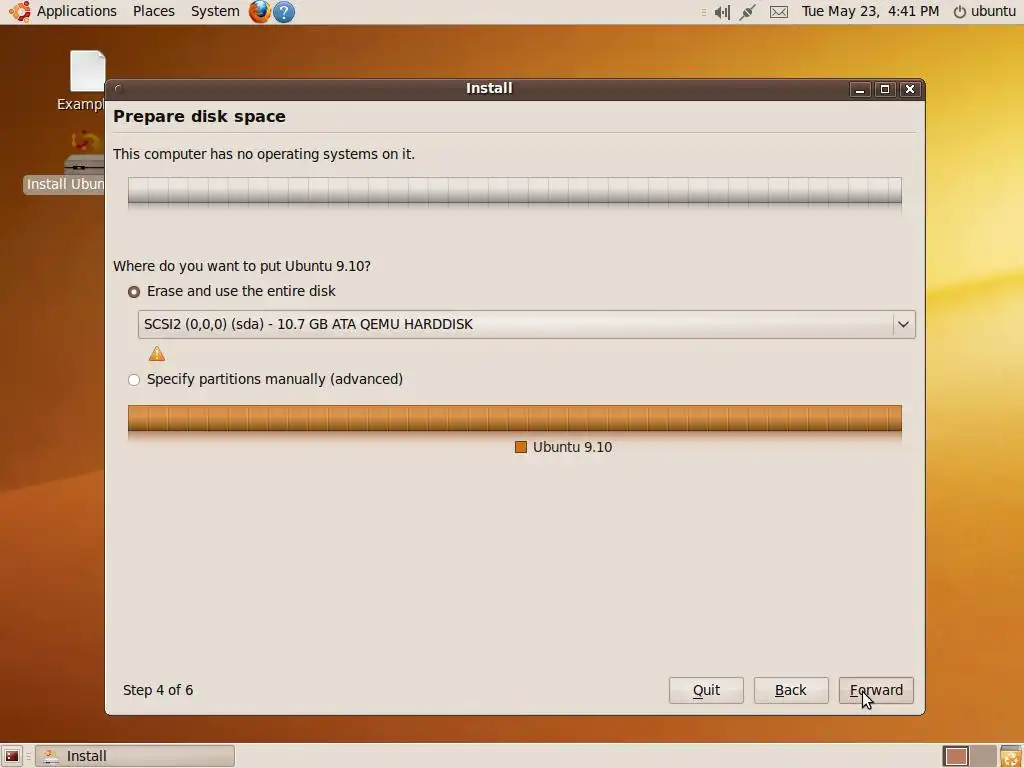Click the clock Tue May 23, 4:41 PM
Screen dimensions: 1024x768
click(870, 12)
